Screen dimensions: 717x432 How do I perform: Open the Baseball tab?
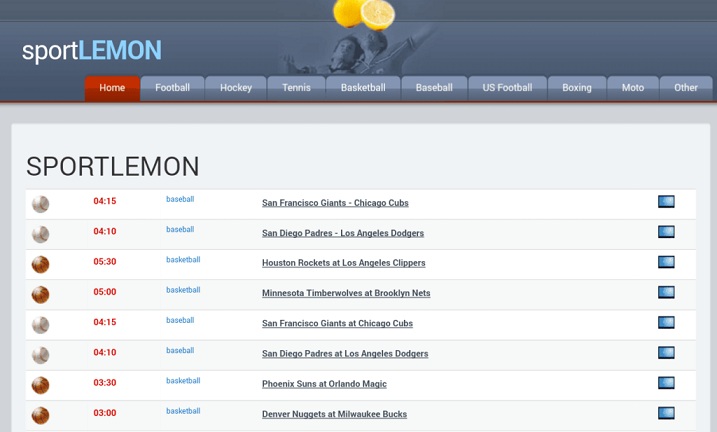(x=434, y=88)
